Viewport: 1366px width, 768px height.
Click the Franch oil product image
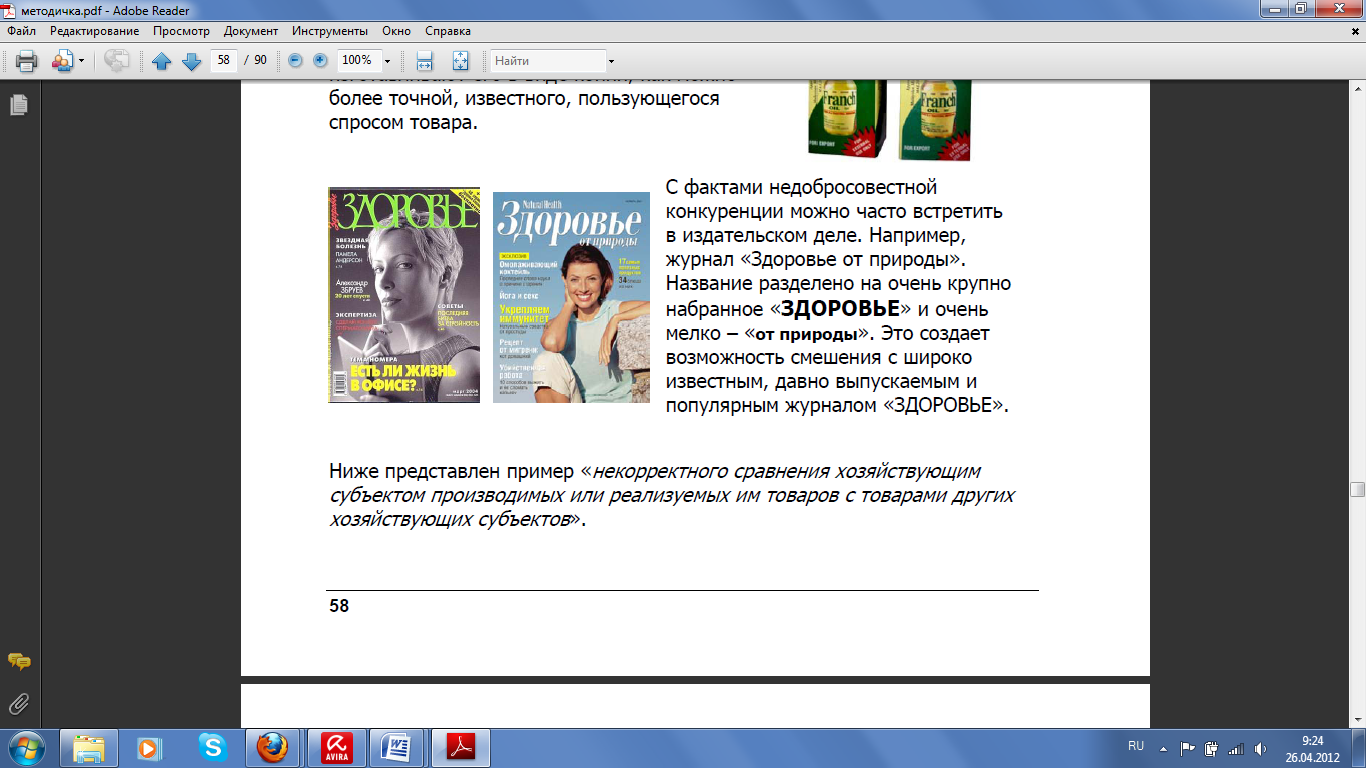(x=889, y=120)
